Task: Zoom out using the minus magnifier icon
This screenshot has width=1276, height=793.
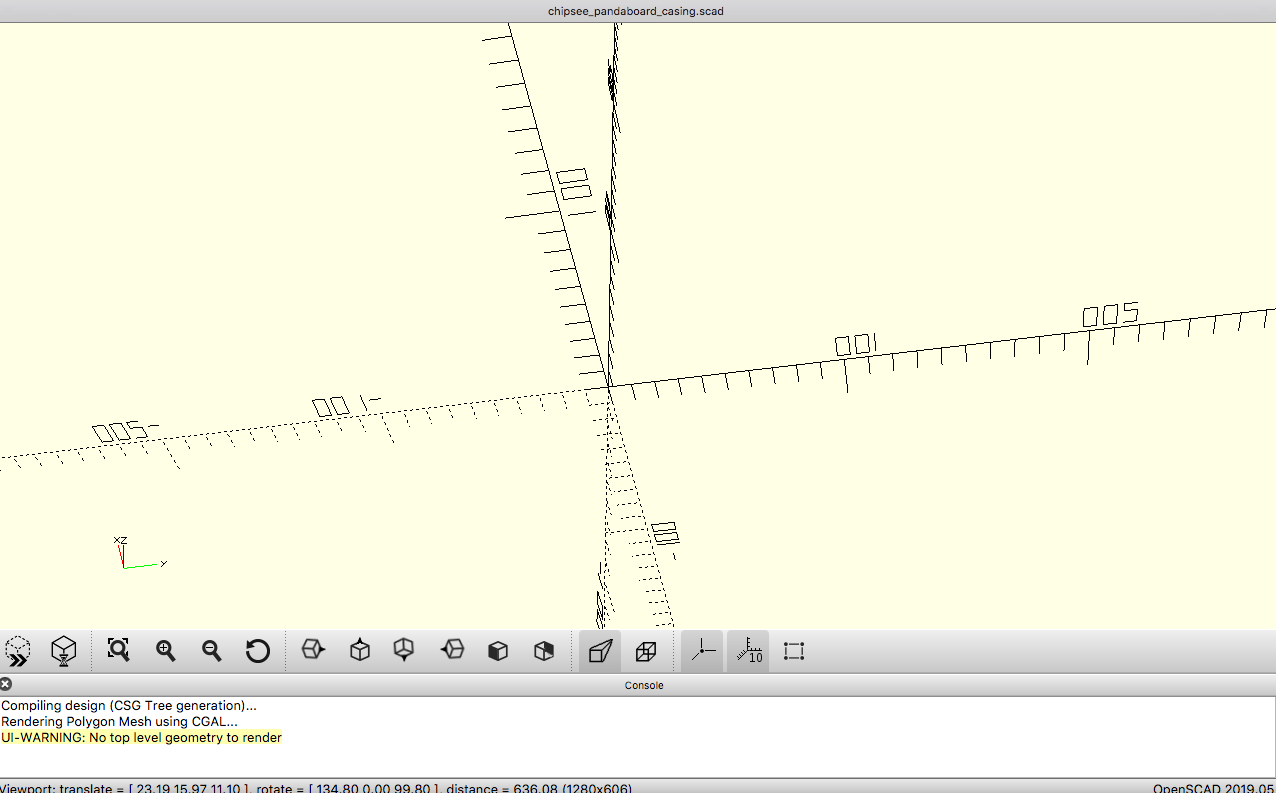Action: [x=212, y=651]
